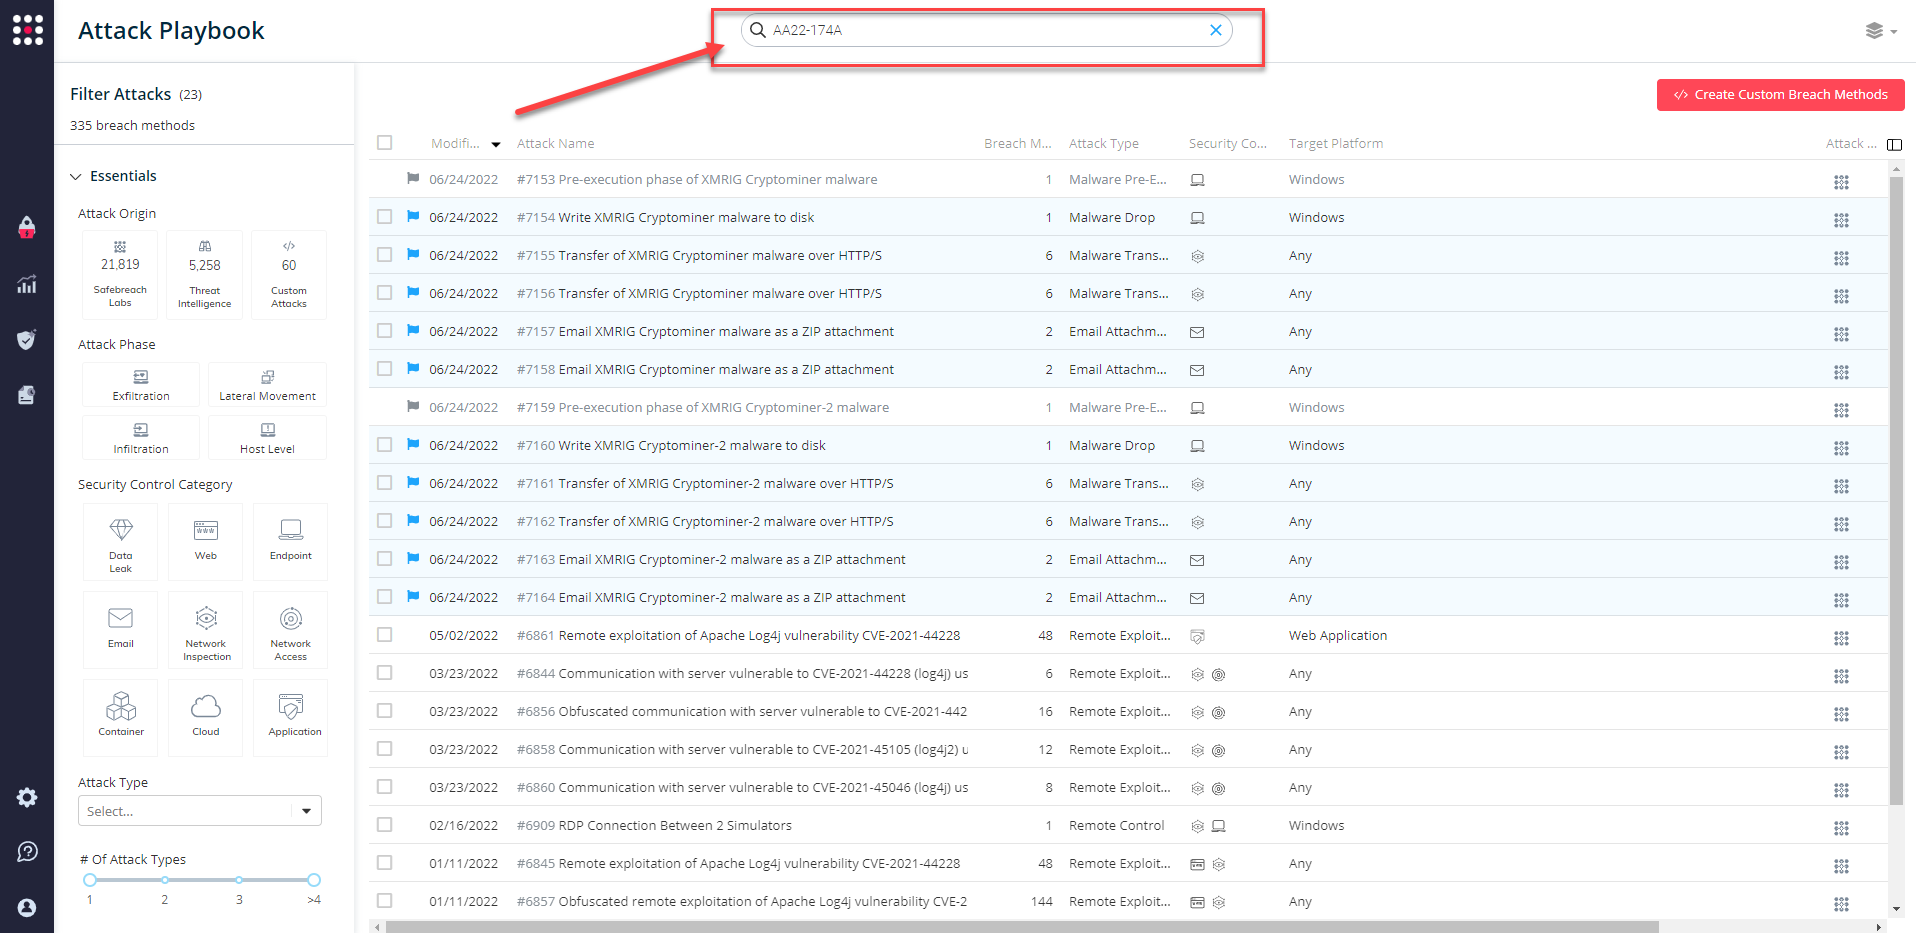
Task: Select the Endpoint security control filter
Action: (x=290, y=541)
